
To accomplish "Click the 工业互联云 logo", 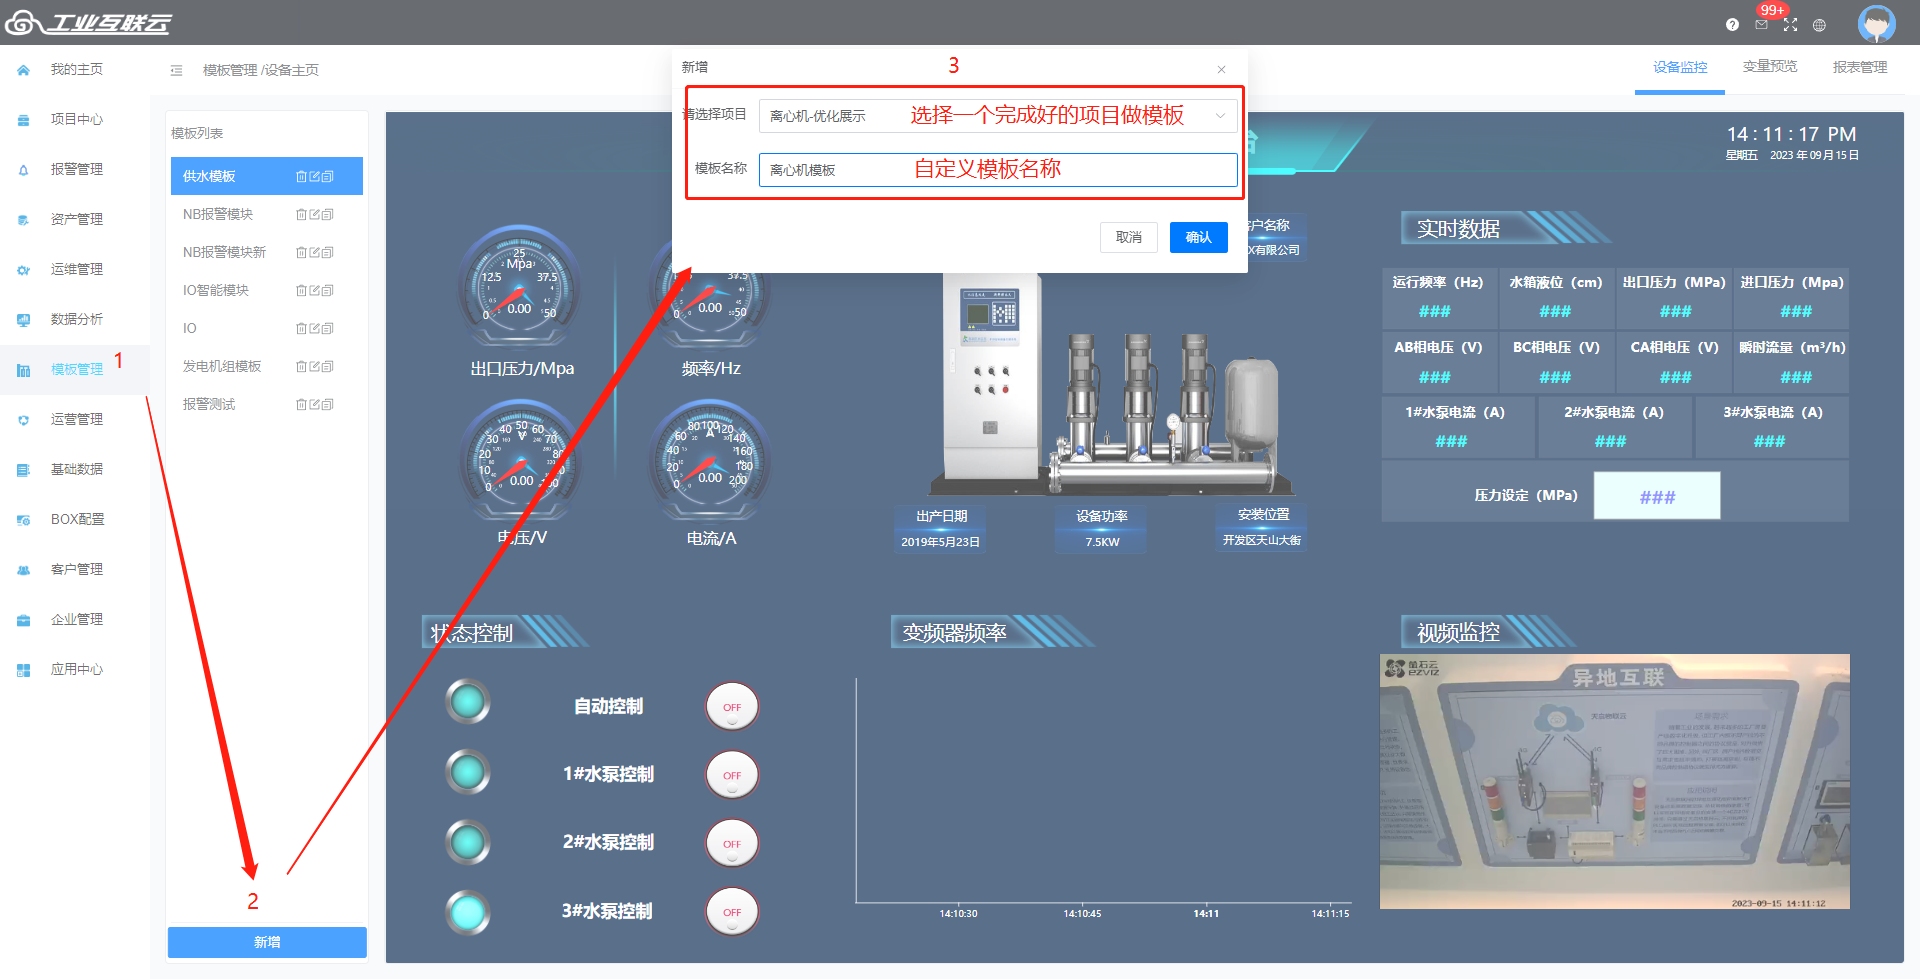I will [x=88, y=22].
